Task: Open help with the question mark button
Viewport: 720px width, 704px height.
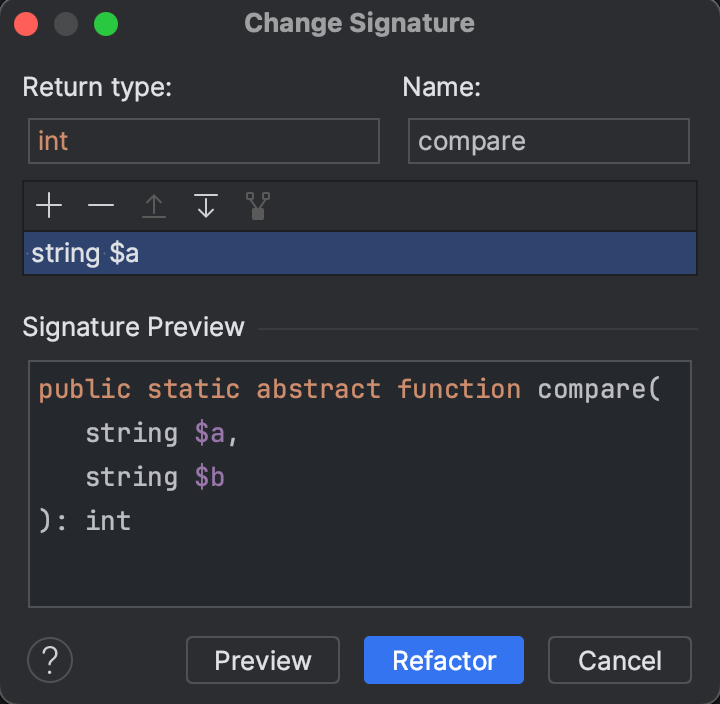Action: pos(50,660)
